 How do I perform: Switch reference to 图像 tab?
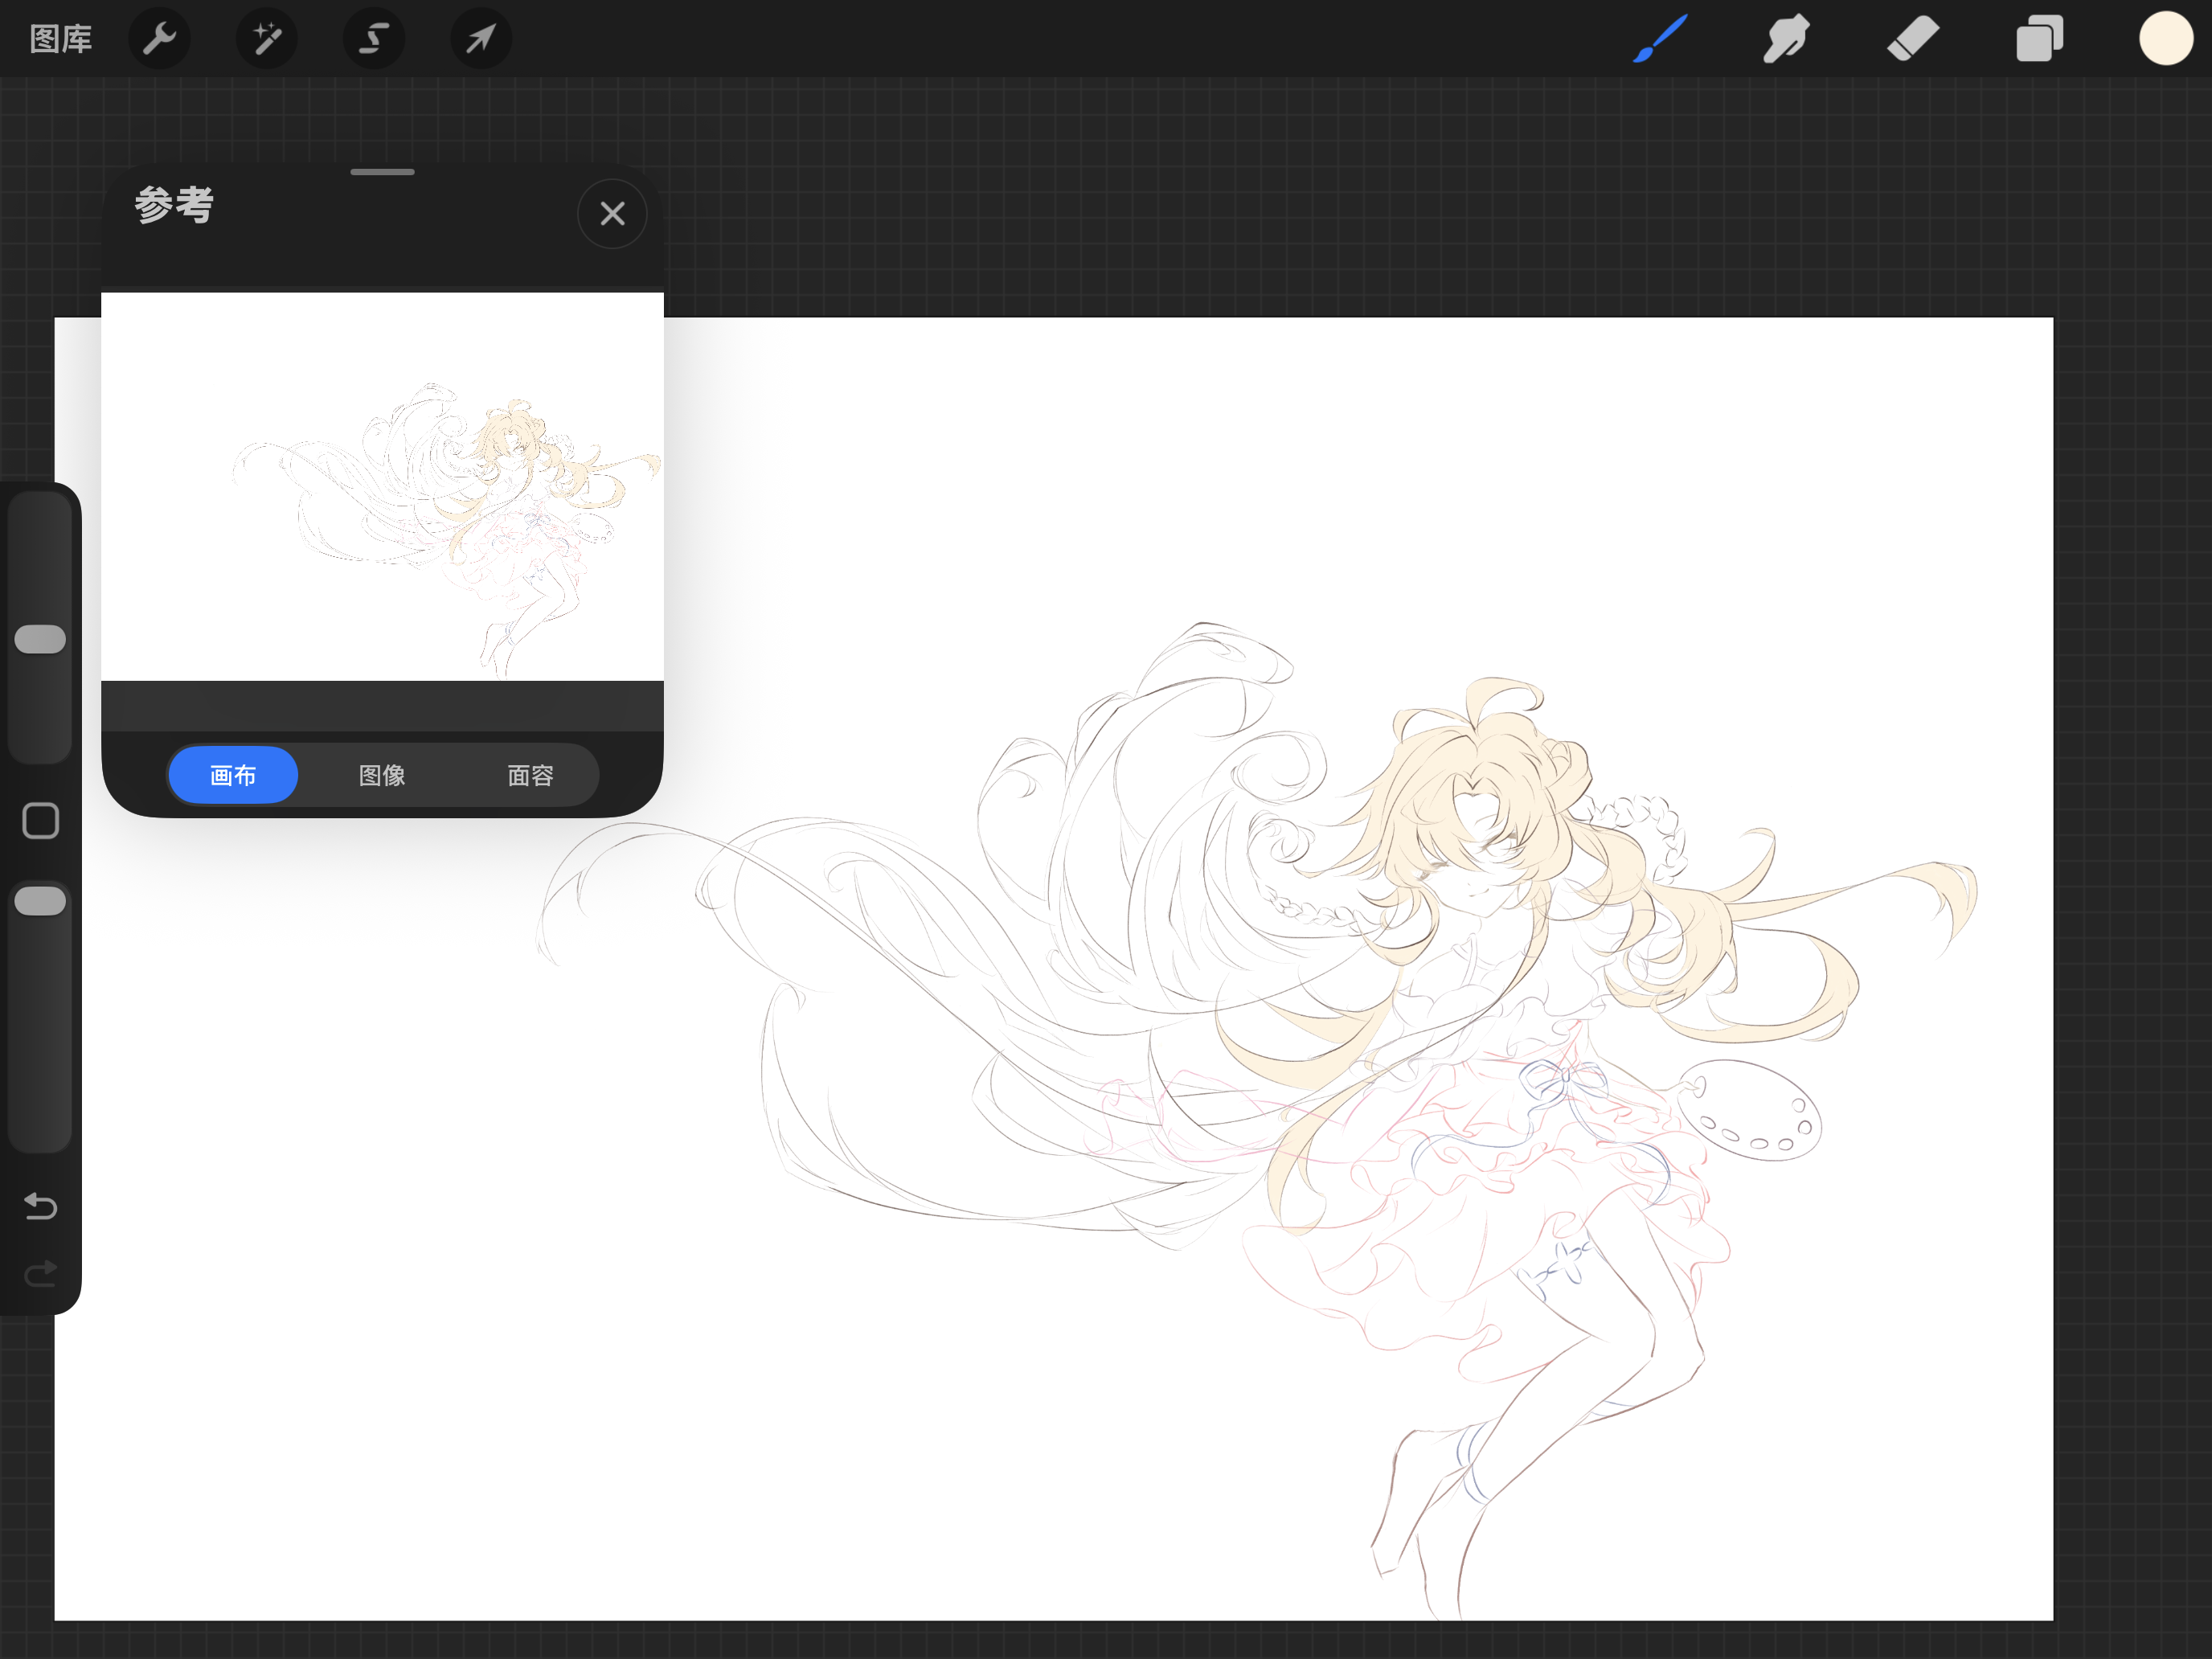click(382, 775)
